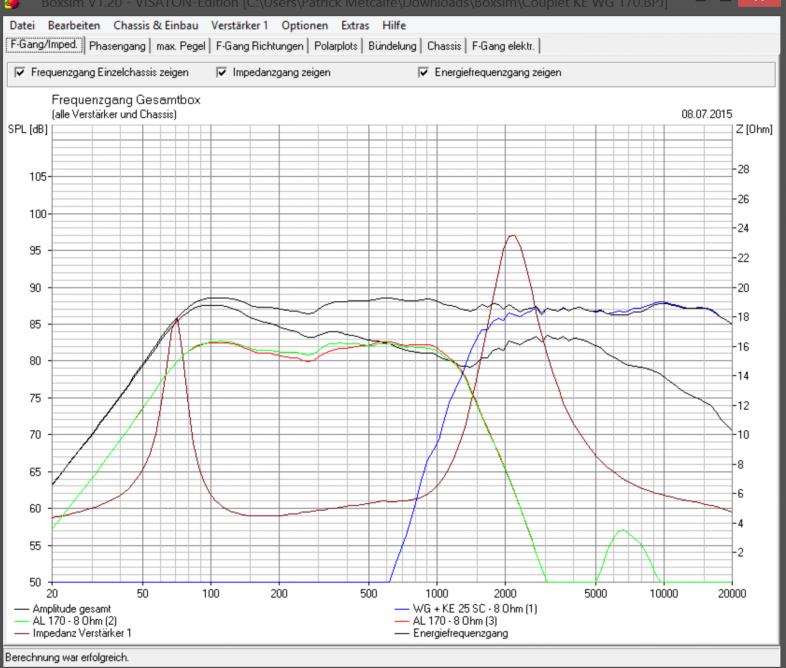Switch to the F-Gang elektr. tab
This screenshot has width=786, height=668.
[x=504, y=46]
